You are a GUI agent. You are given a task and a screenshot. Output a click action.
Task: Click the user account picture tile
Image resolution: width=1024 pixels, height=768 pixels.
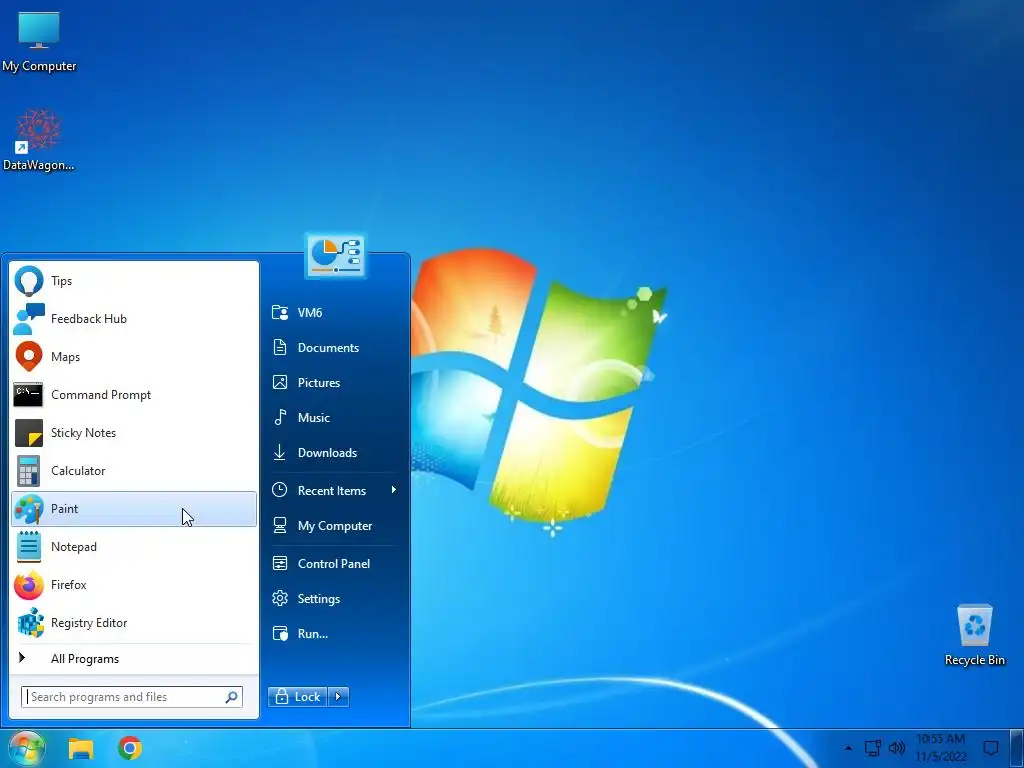tap(335, 255)
